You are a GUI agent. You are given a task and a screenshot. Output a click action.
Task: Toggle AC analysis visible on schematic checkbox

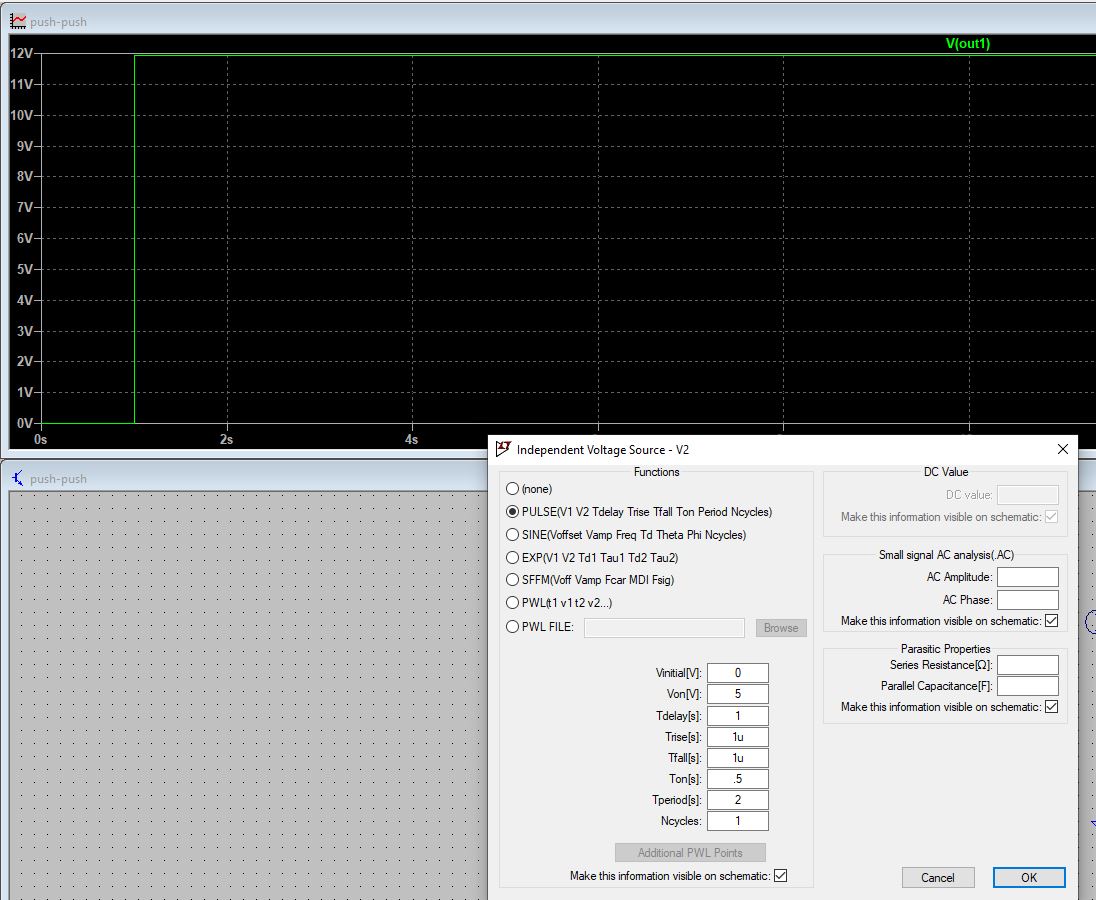point(1051,620)
